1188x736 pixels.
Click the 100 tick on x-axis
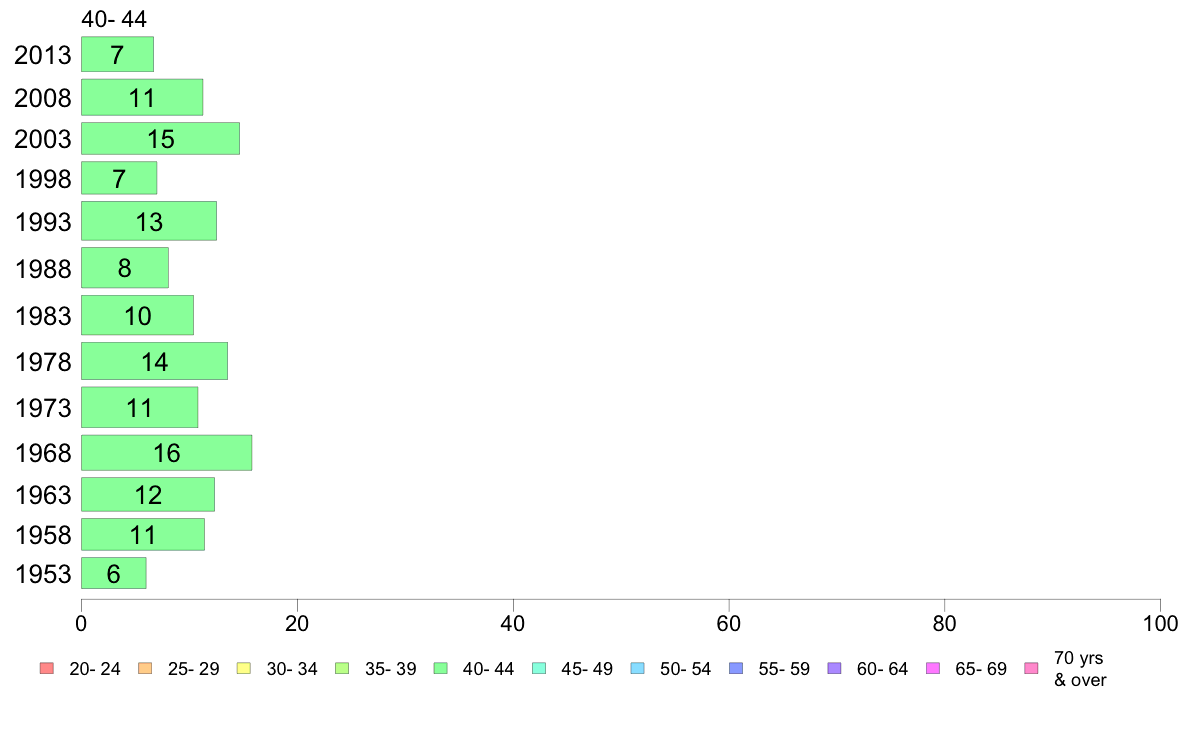pyautogui.click(x=1160, y=624)
